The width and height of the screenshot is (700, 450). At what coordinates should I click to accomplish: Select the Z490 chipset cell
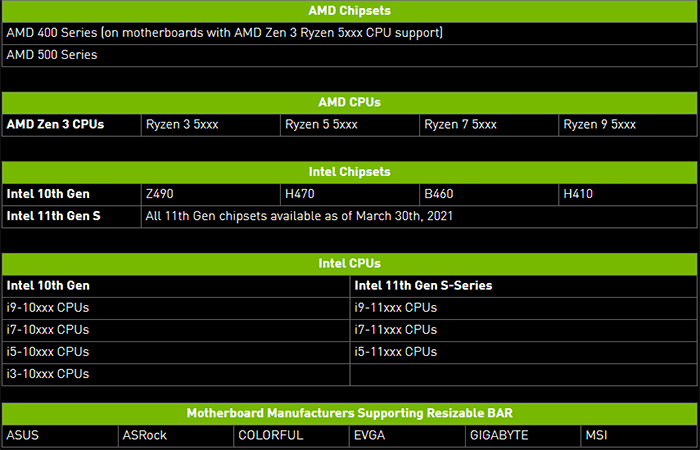[211, 195]
